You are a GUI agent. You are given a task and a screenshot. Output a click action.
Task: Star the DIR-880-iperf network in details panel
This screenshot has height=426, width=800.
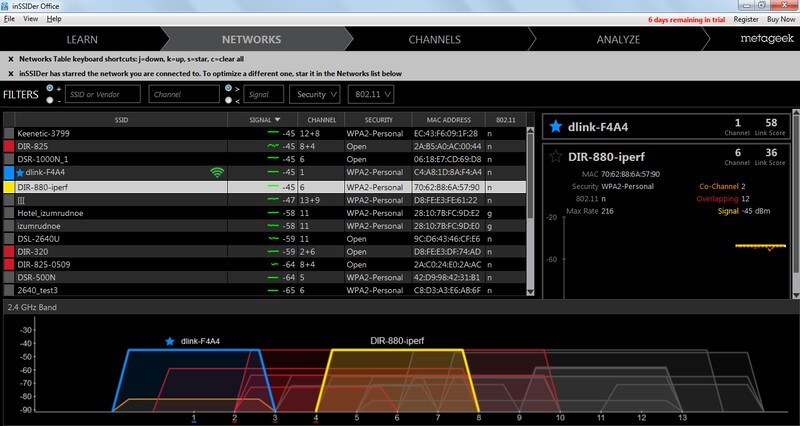click(556, 156)
